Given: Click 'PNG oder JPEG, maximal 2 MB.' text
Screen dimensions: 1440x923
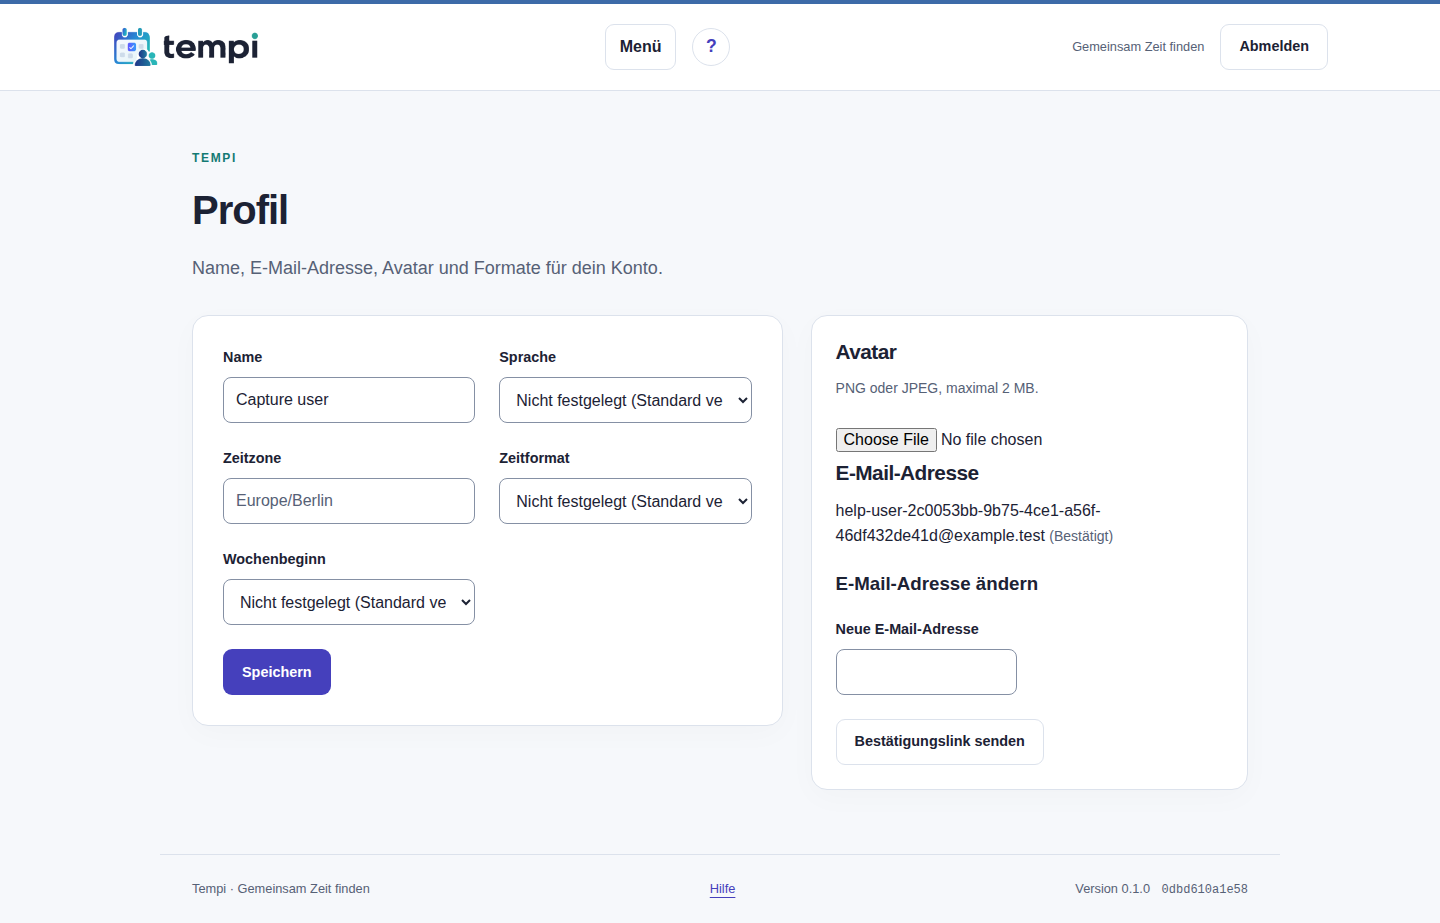Looking at the screenshot, I should [937, 388].
